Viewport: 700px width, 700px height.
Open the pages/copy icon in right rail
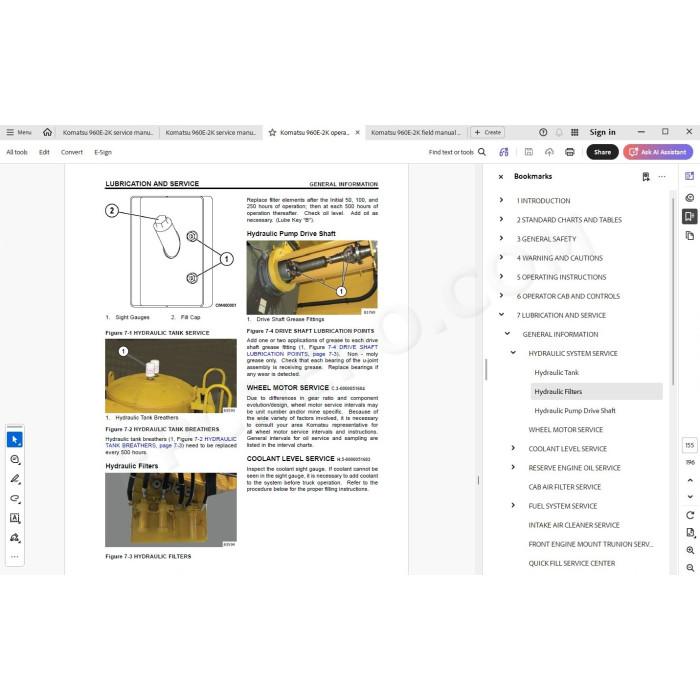tap(689, 236)
